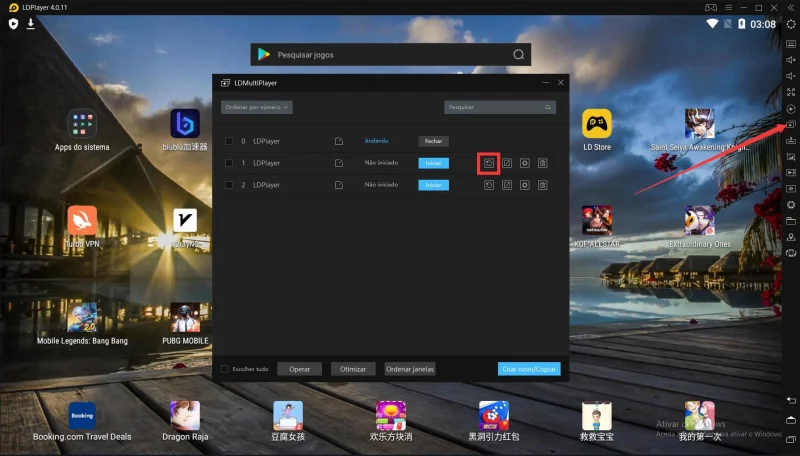Click the search magnifier in games bar

click(518, 55)
